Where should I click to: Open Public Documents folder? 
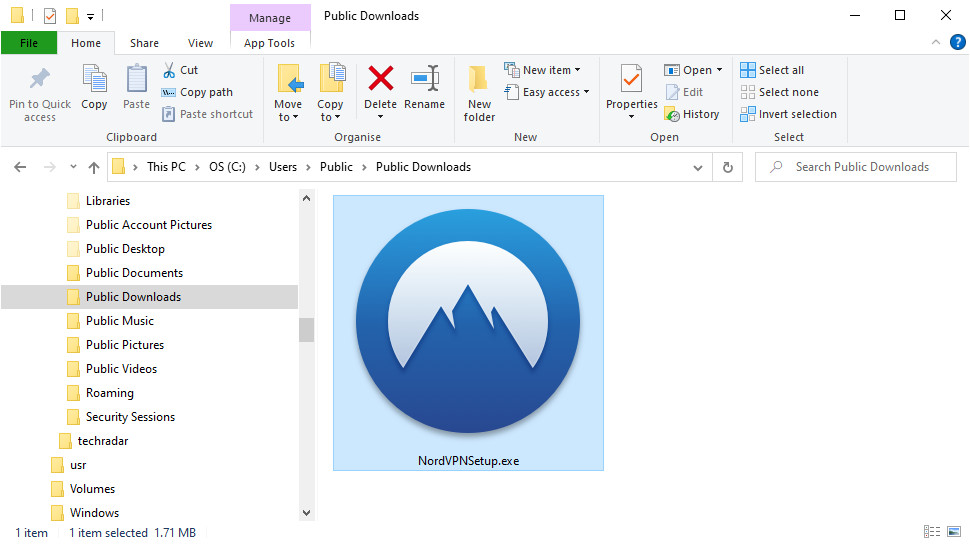point(134,273)
